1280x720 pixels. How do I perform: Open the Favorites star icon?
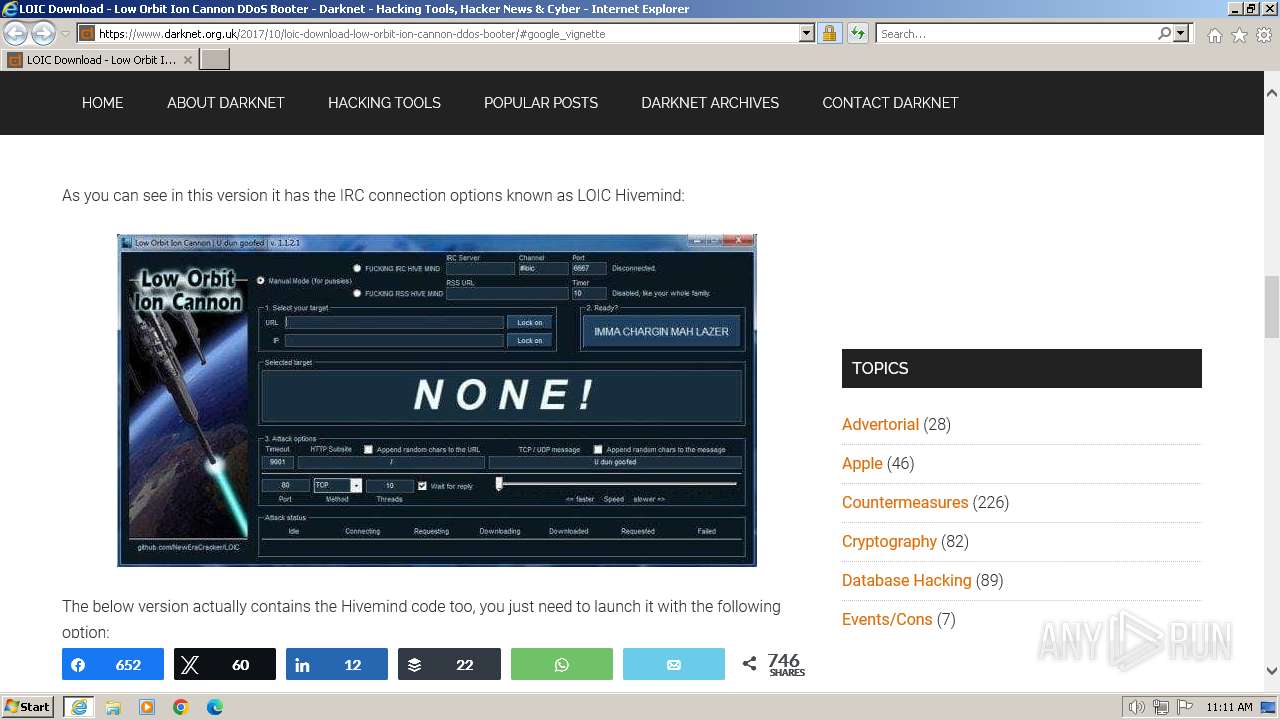(x=1239, y=35)
